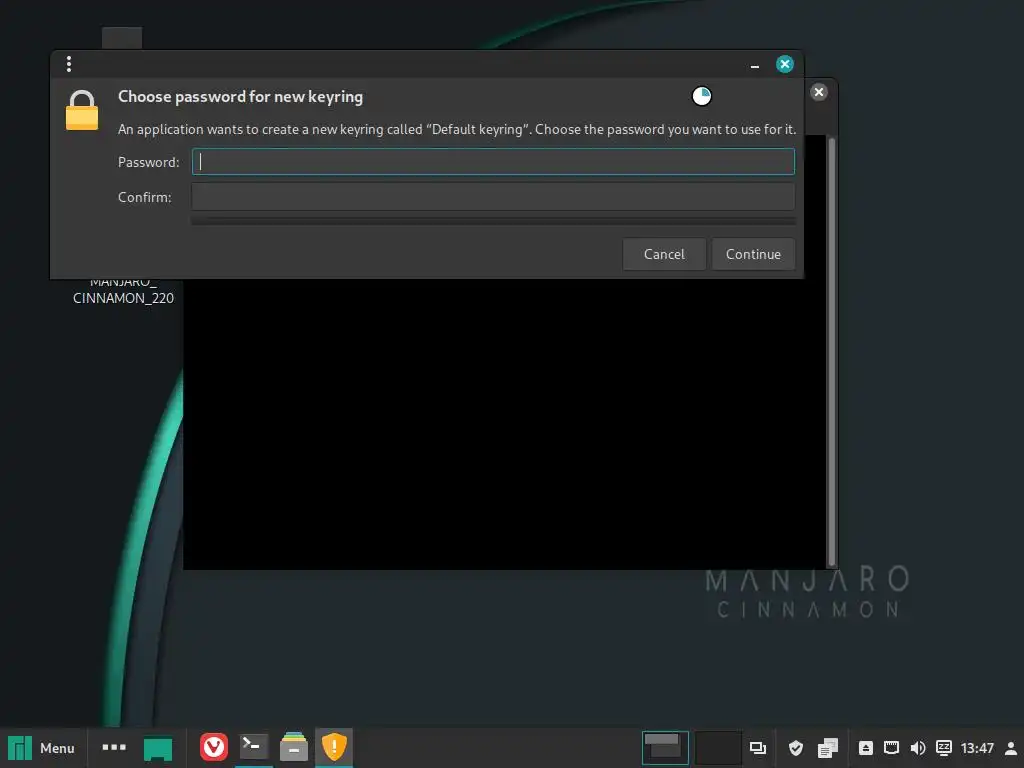Open the update shield tray icon
The width and height of the screenshot is (1024, 768).
pyautogui.click(x=795, y=748)
